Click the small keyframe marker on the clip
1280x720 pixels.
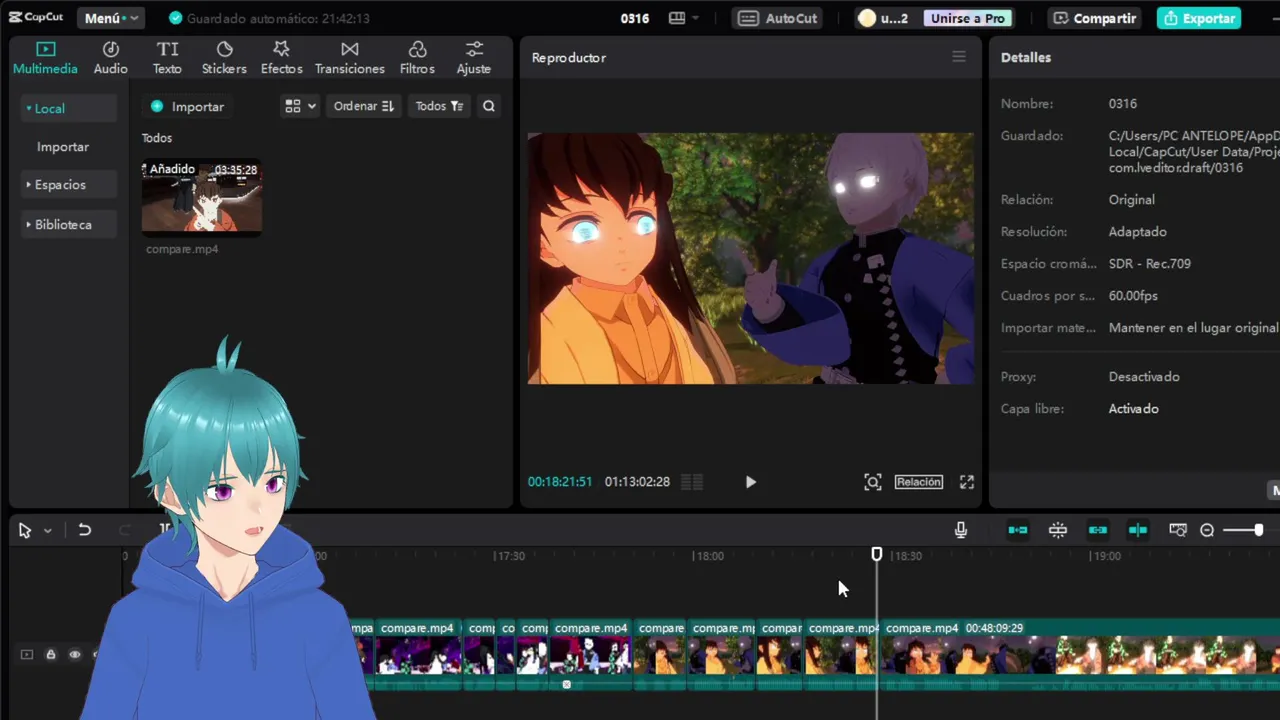click(x=566, y=685)
